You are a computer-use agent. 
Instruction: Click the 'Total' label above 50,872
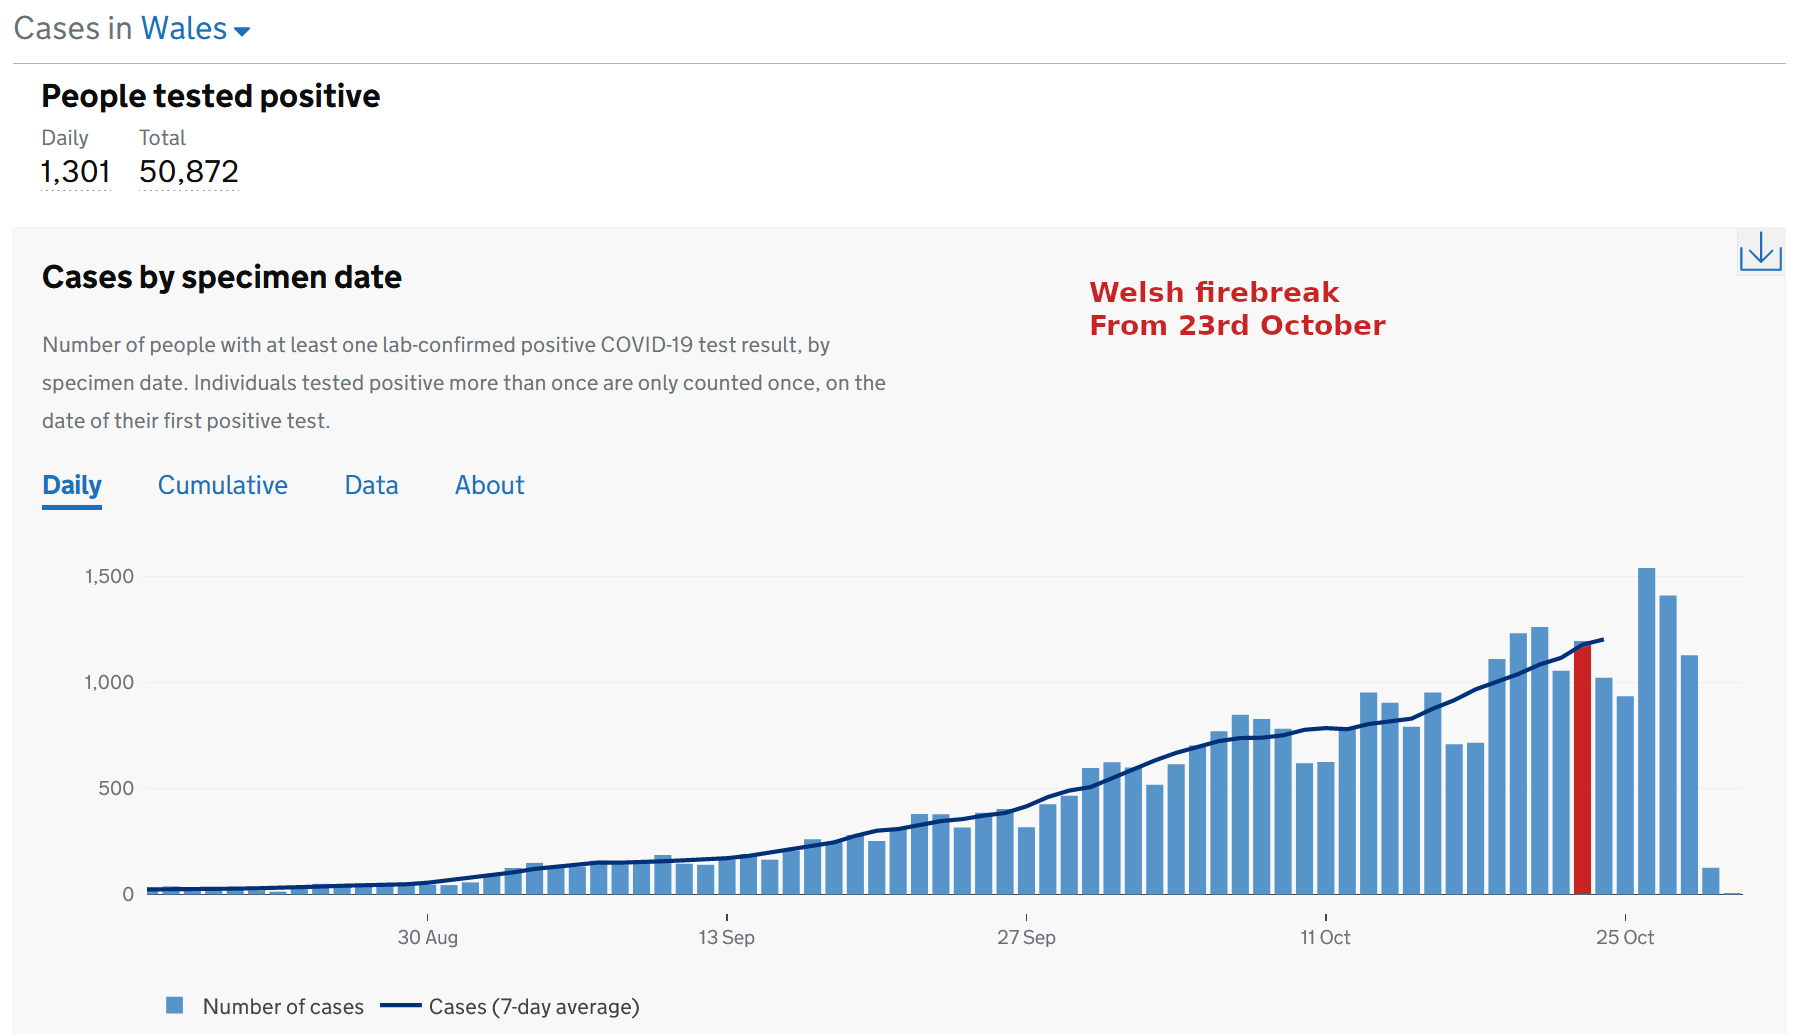162,138
